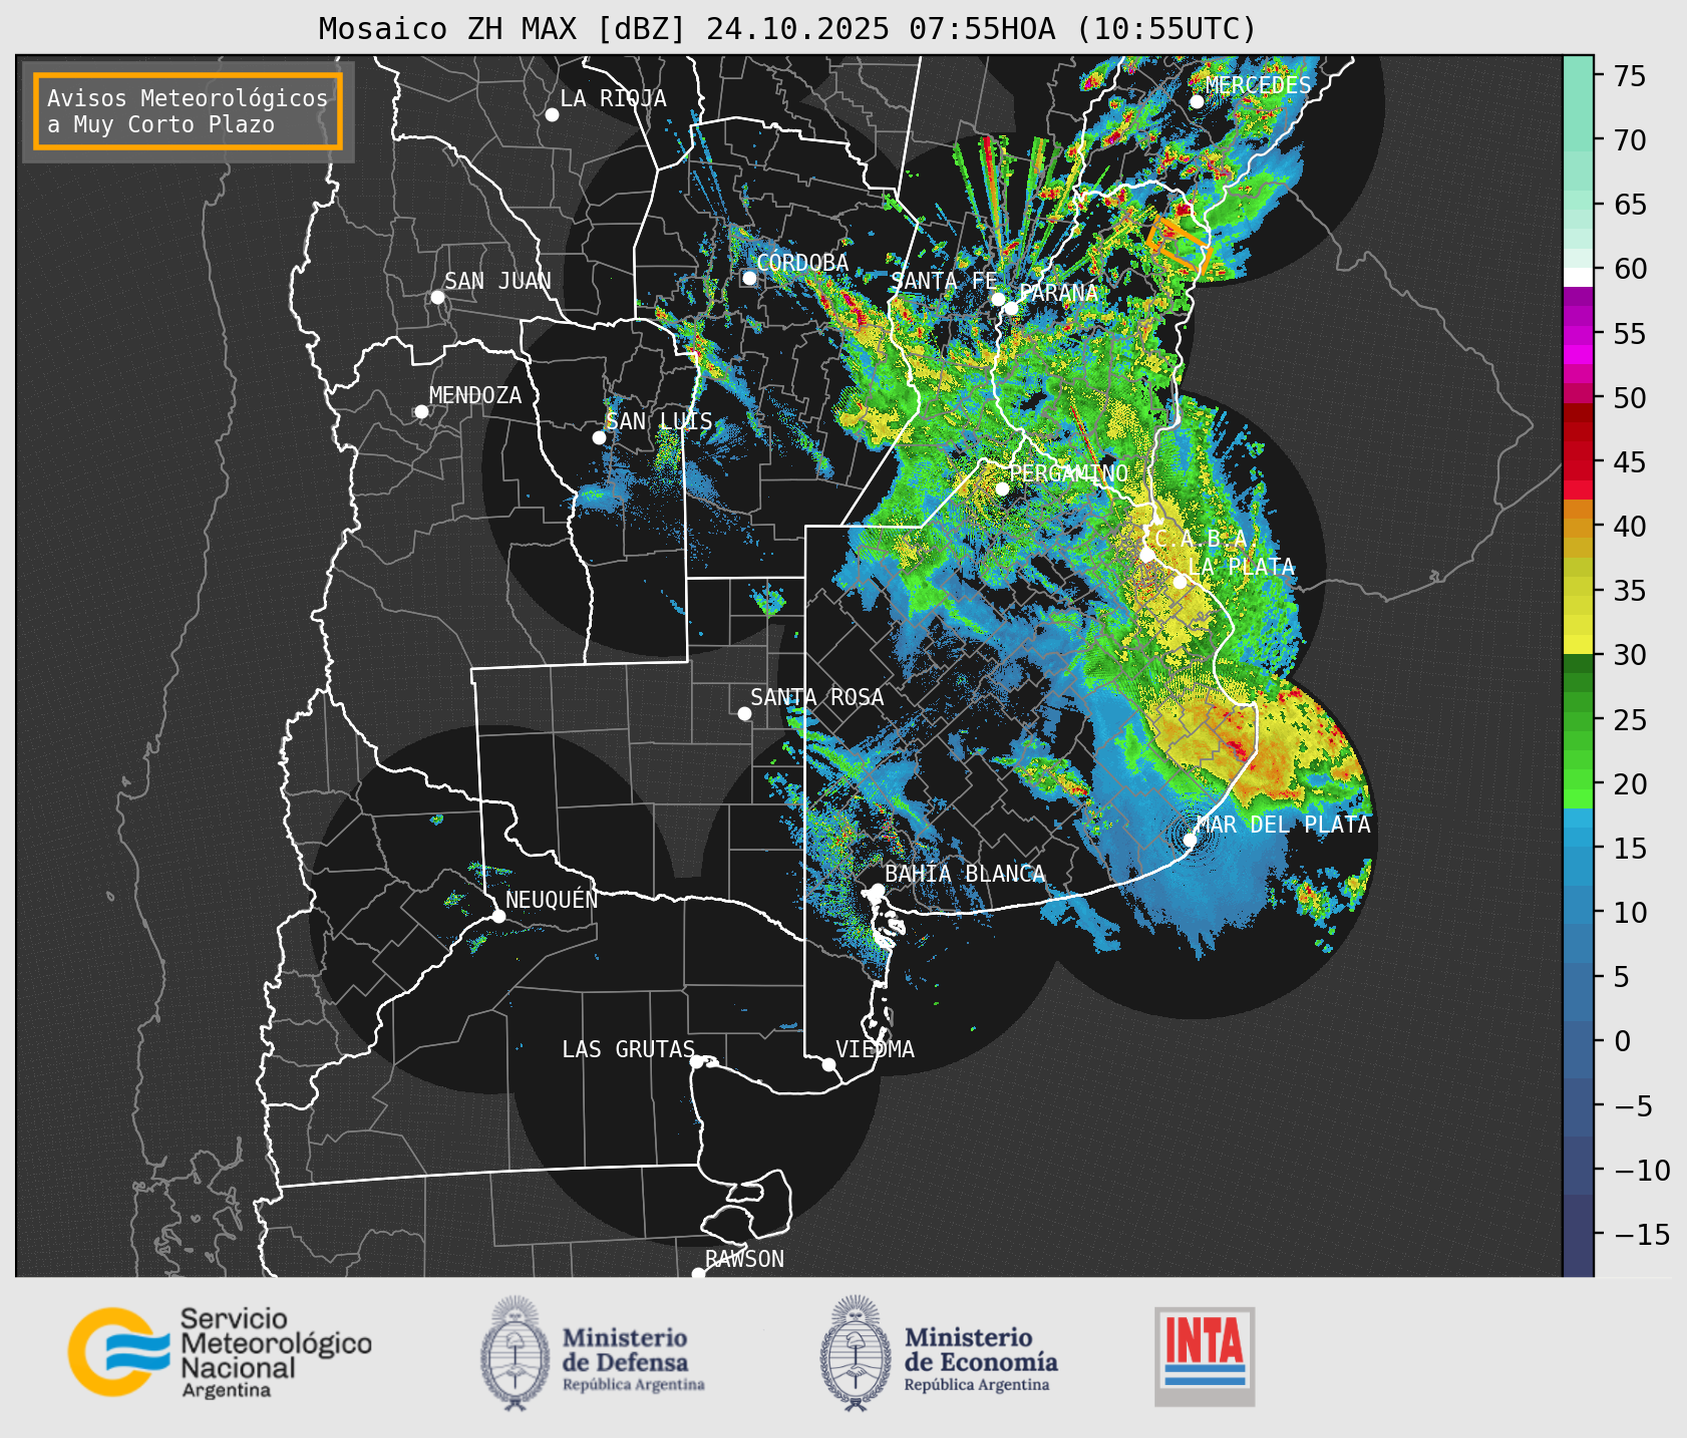Click the MERCEDES label text
Screen dimensions: 1687x1438
(1258, 85)
